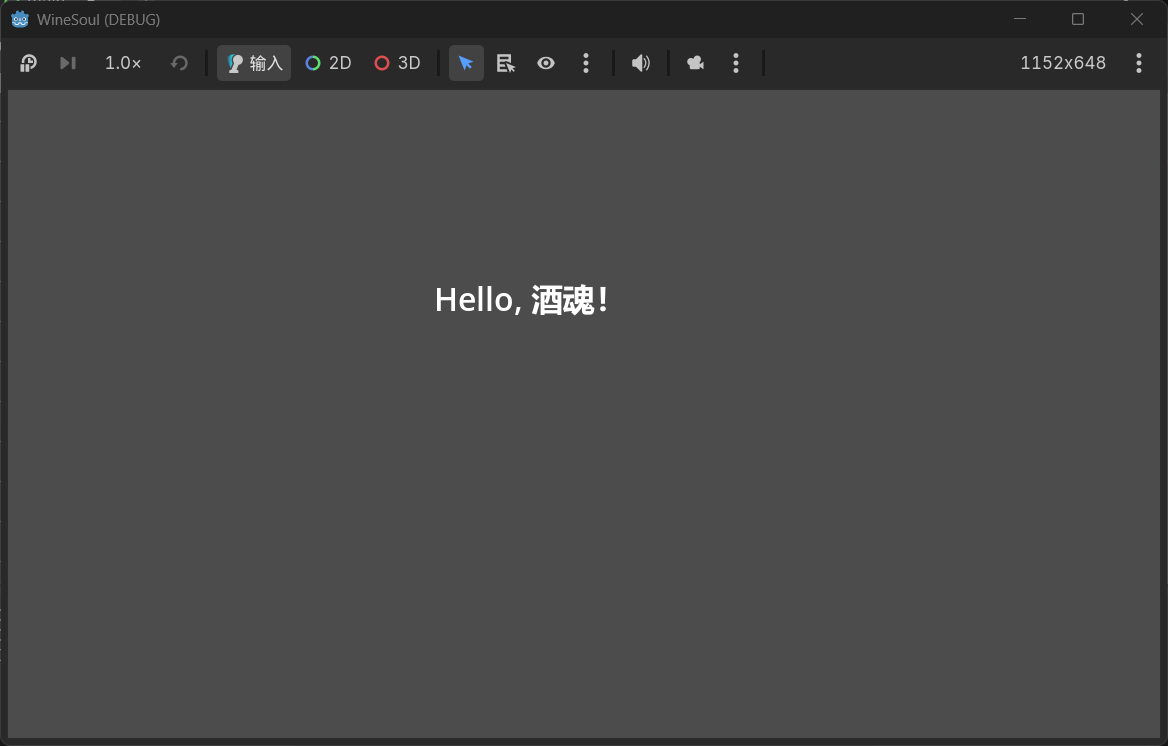Open camera options three-dot menu
Image resolution: width=1168 pixels, height=746 pixels.
click(x=736, y=63)
